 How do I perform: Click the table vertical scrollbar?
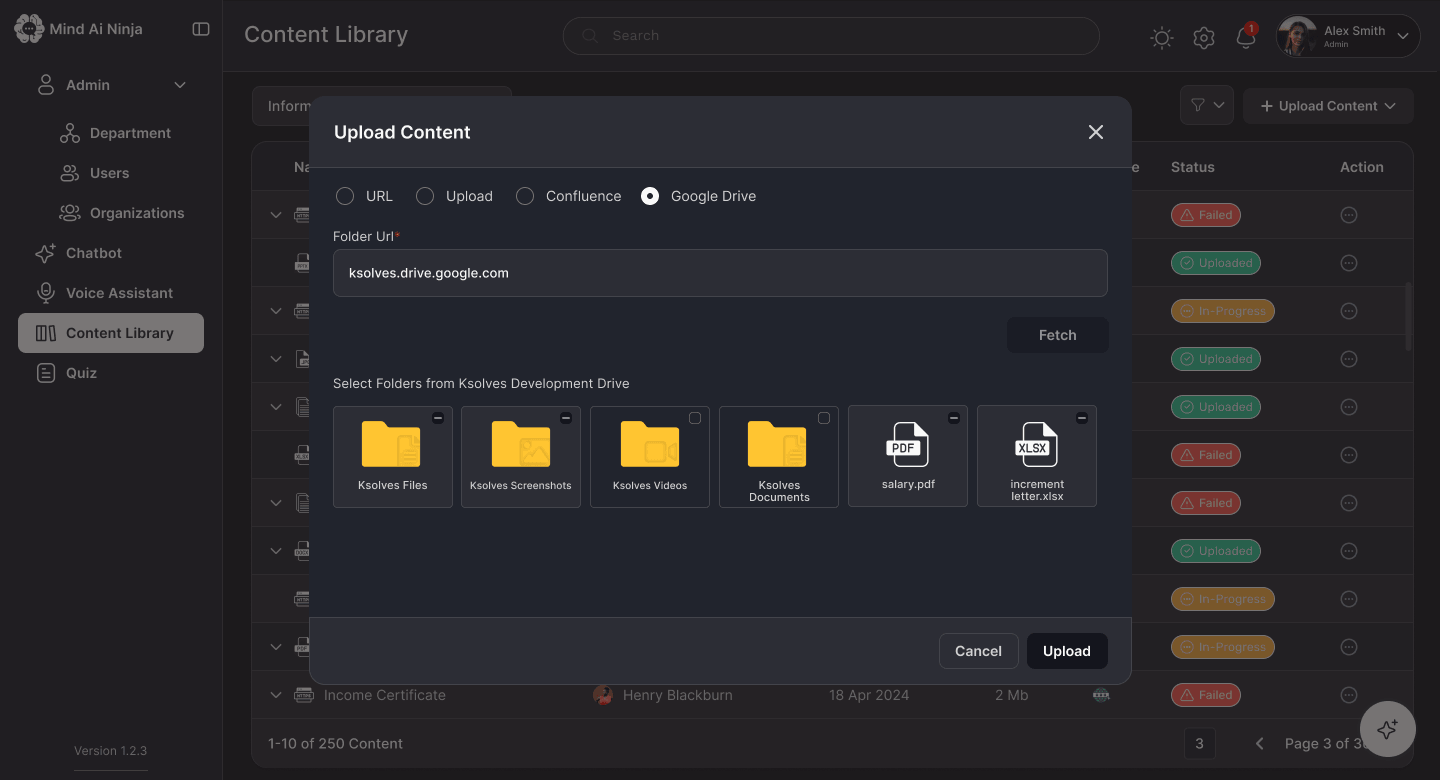click(x=1409, y=315)
